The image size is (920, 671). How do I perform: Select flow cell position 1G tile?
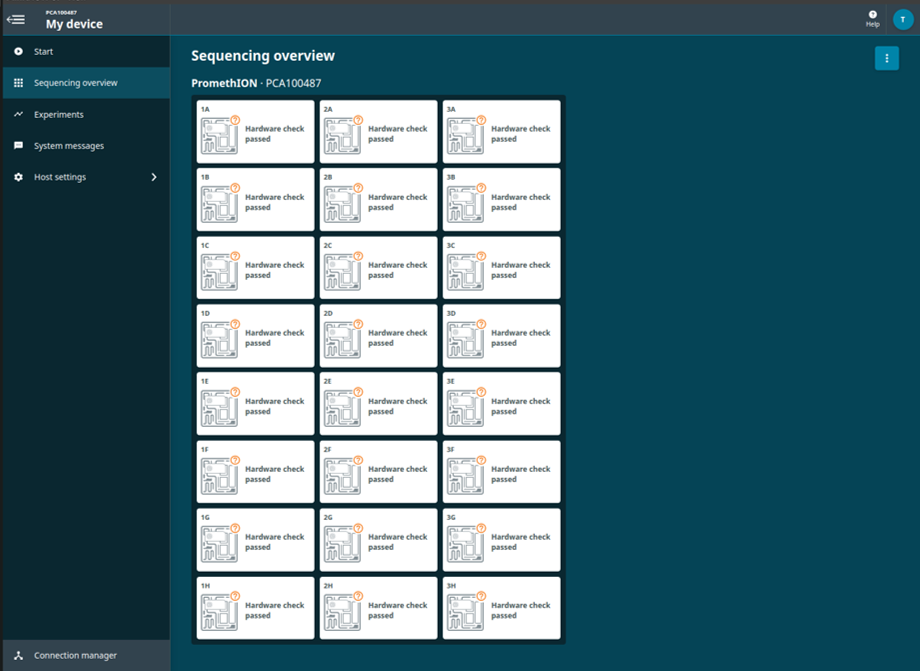click(x=255, y=540)
